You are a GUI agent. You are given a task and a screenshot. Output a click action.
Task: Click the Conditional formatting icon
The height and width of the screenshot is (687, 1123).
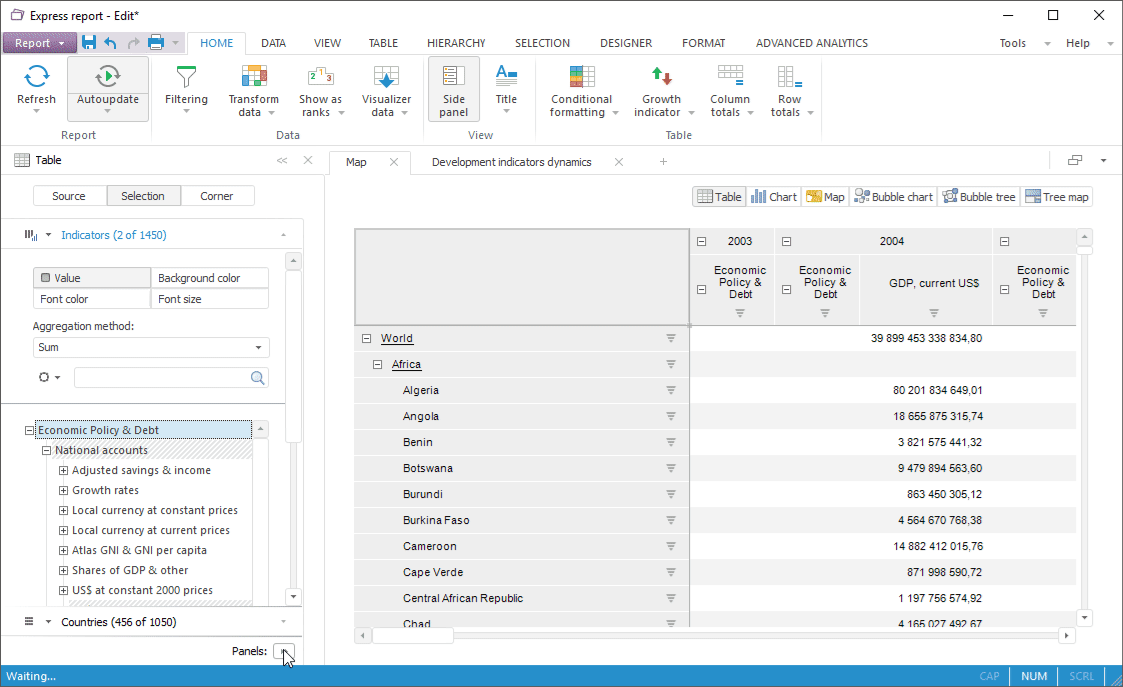[581, 78]
